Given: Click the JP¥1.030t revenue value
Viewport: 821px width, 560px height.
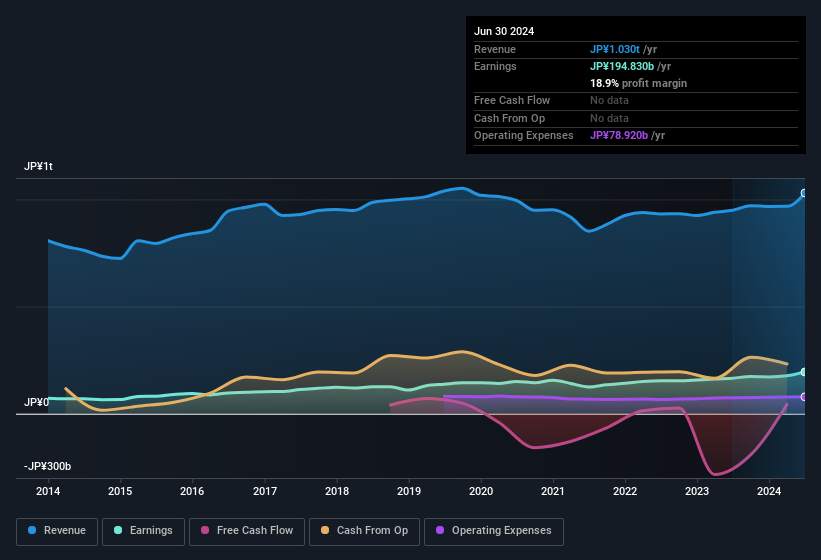Looking at the screenshot, I should point(615,49).
